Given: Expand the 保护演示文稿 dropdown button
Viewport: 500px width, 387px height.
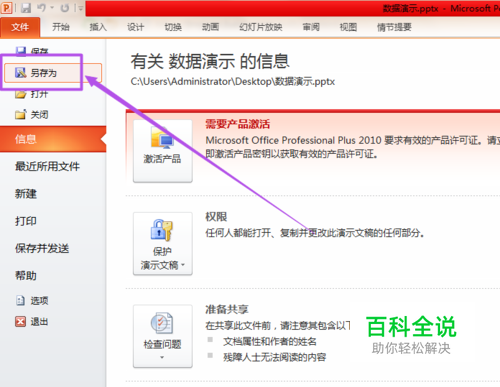Looking at the screenshot, I should 163,244.
